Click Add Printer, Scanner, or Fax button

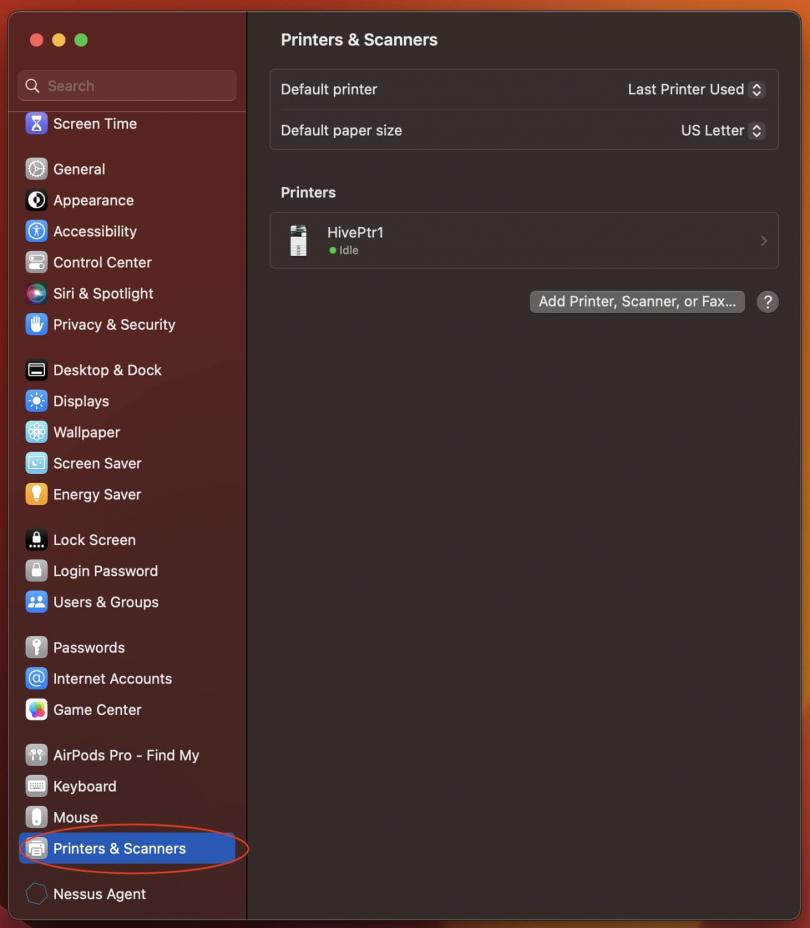pyautogui.click(x=637, y=302)
